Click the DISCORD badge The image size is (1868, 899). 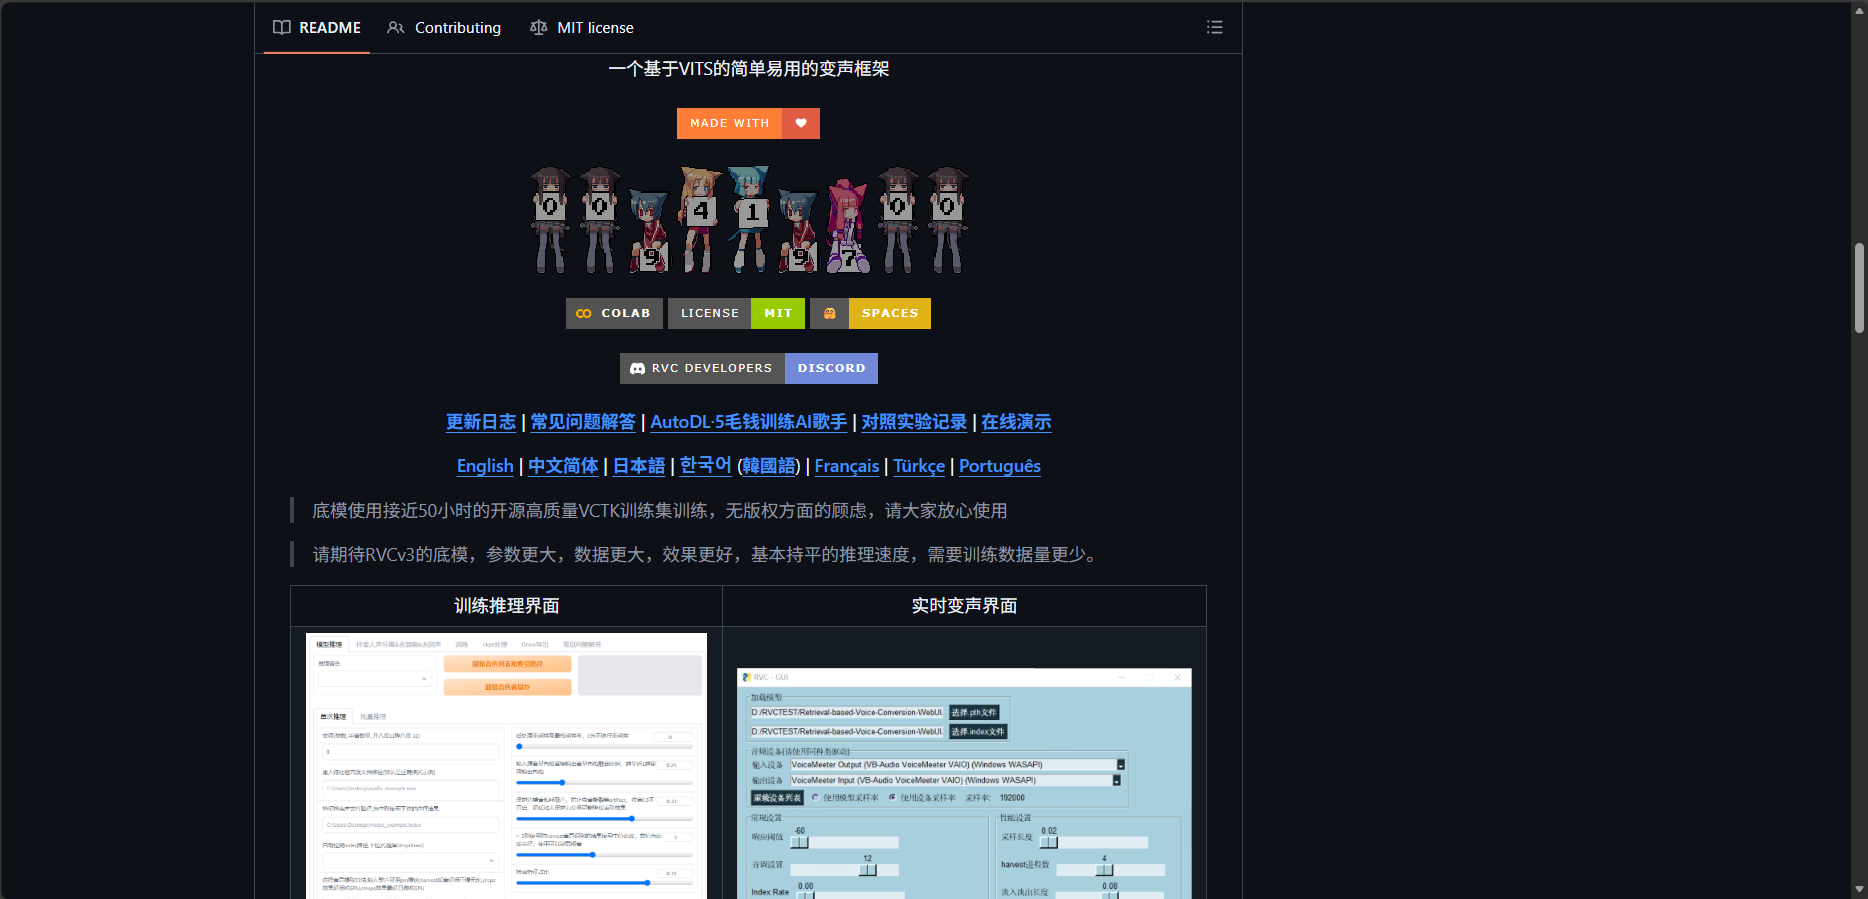click(x=831, y=368)
